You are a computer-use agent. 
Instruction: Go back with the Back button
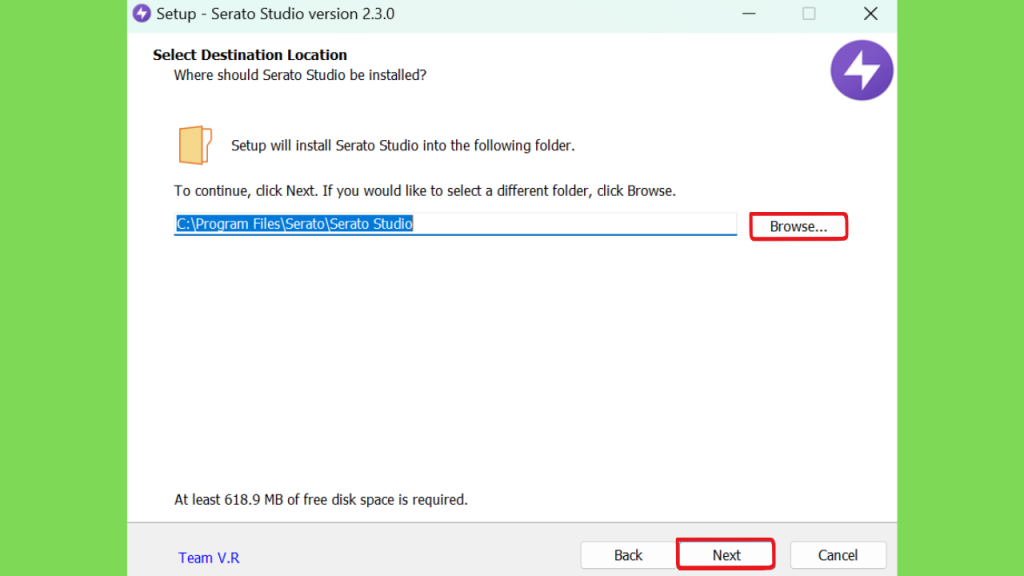click(628, 555)
